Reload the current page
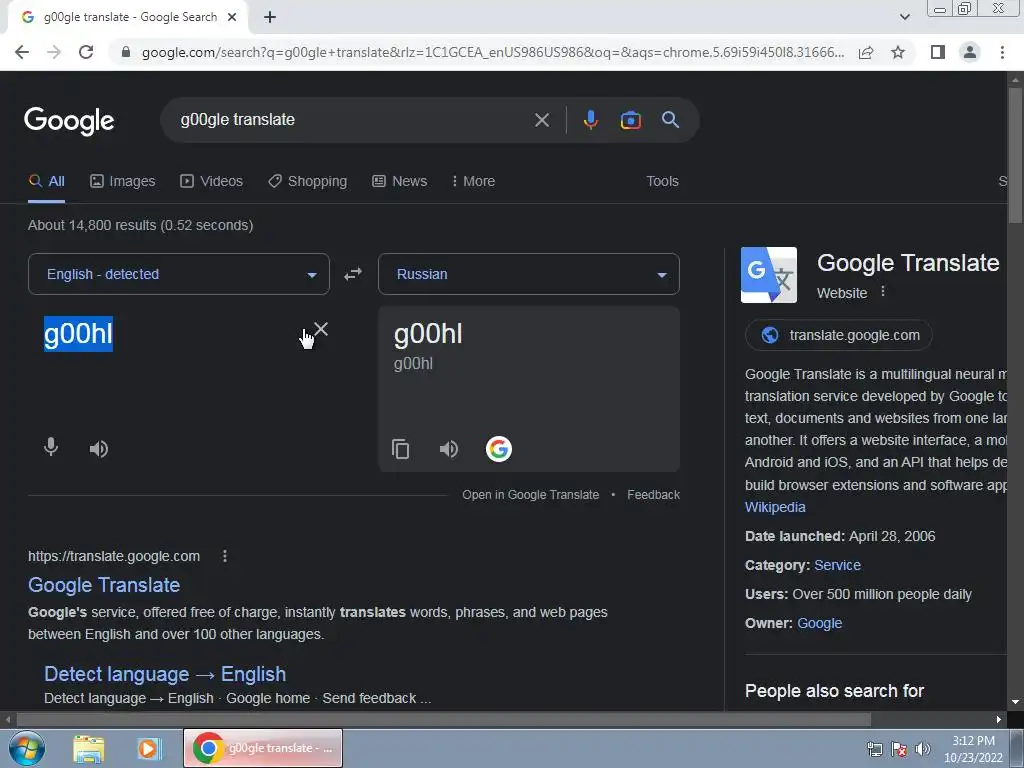 (x=86, y=52)
